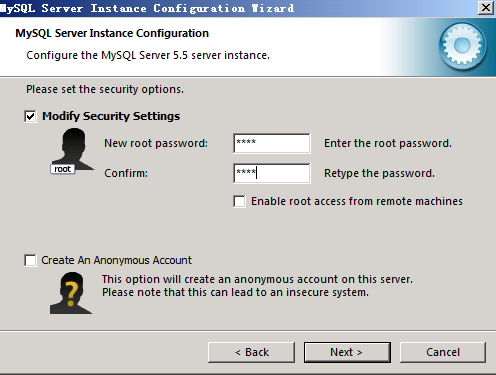Close the wizard window with X
The width and height of the screenshot is (496, 375).
click(x=486, y=7)
